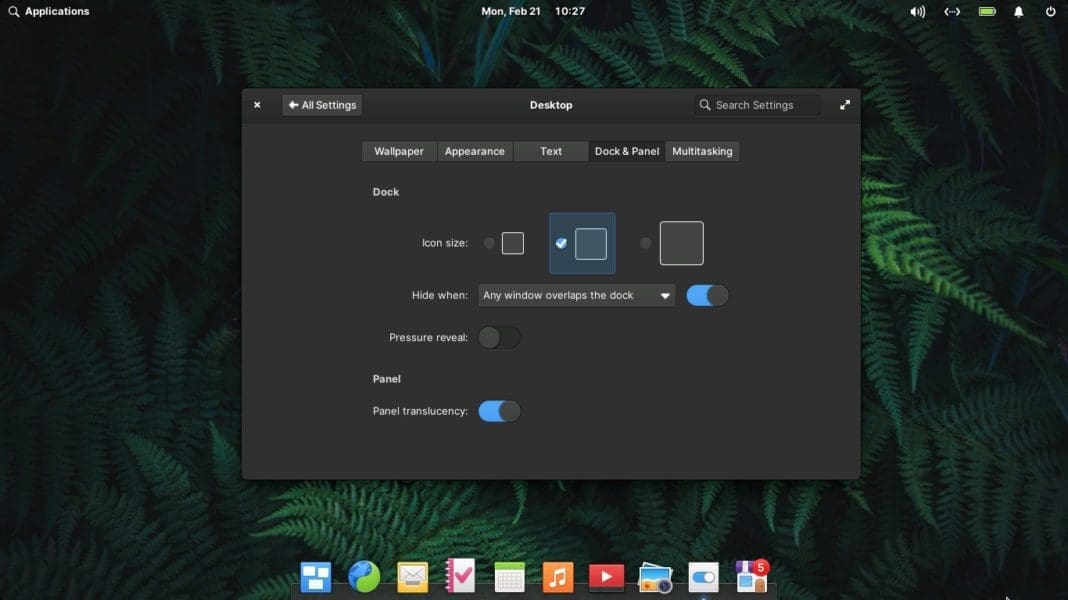Launch the web browser from the dock

point(364,576)
